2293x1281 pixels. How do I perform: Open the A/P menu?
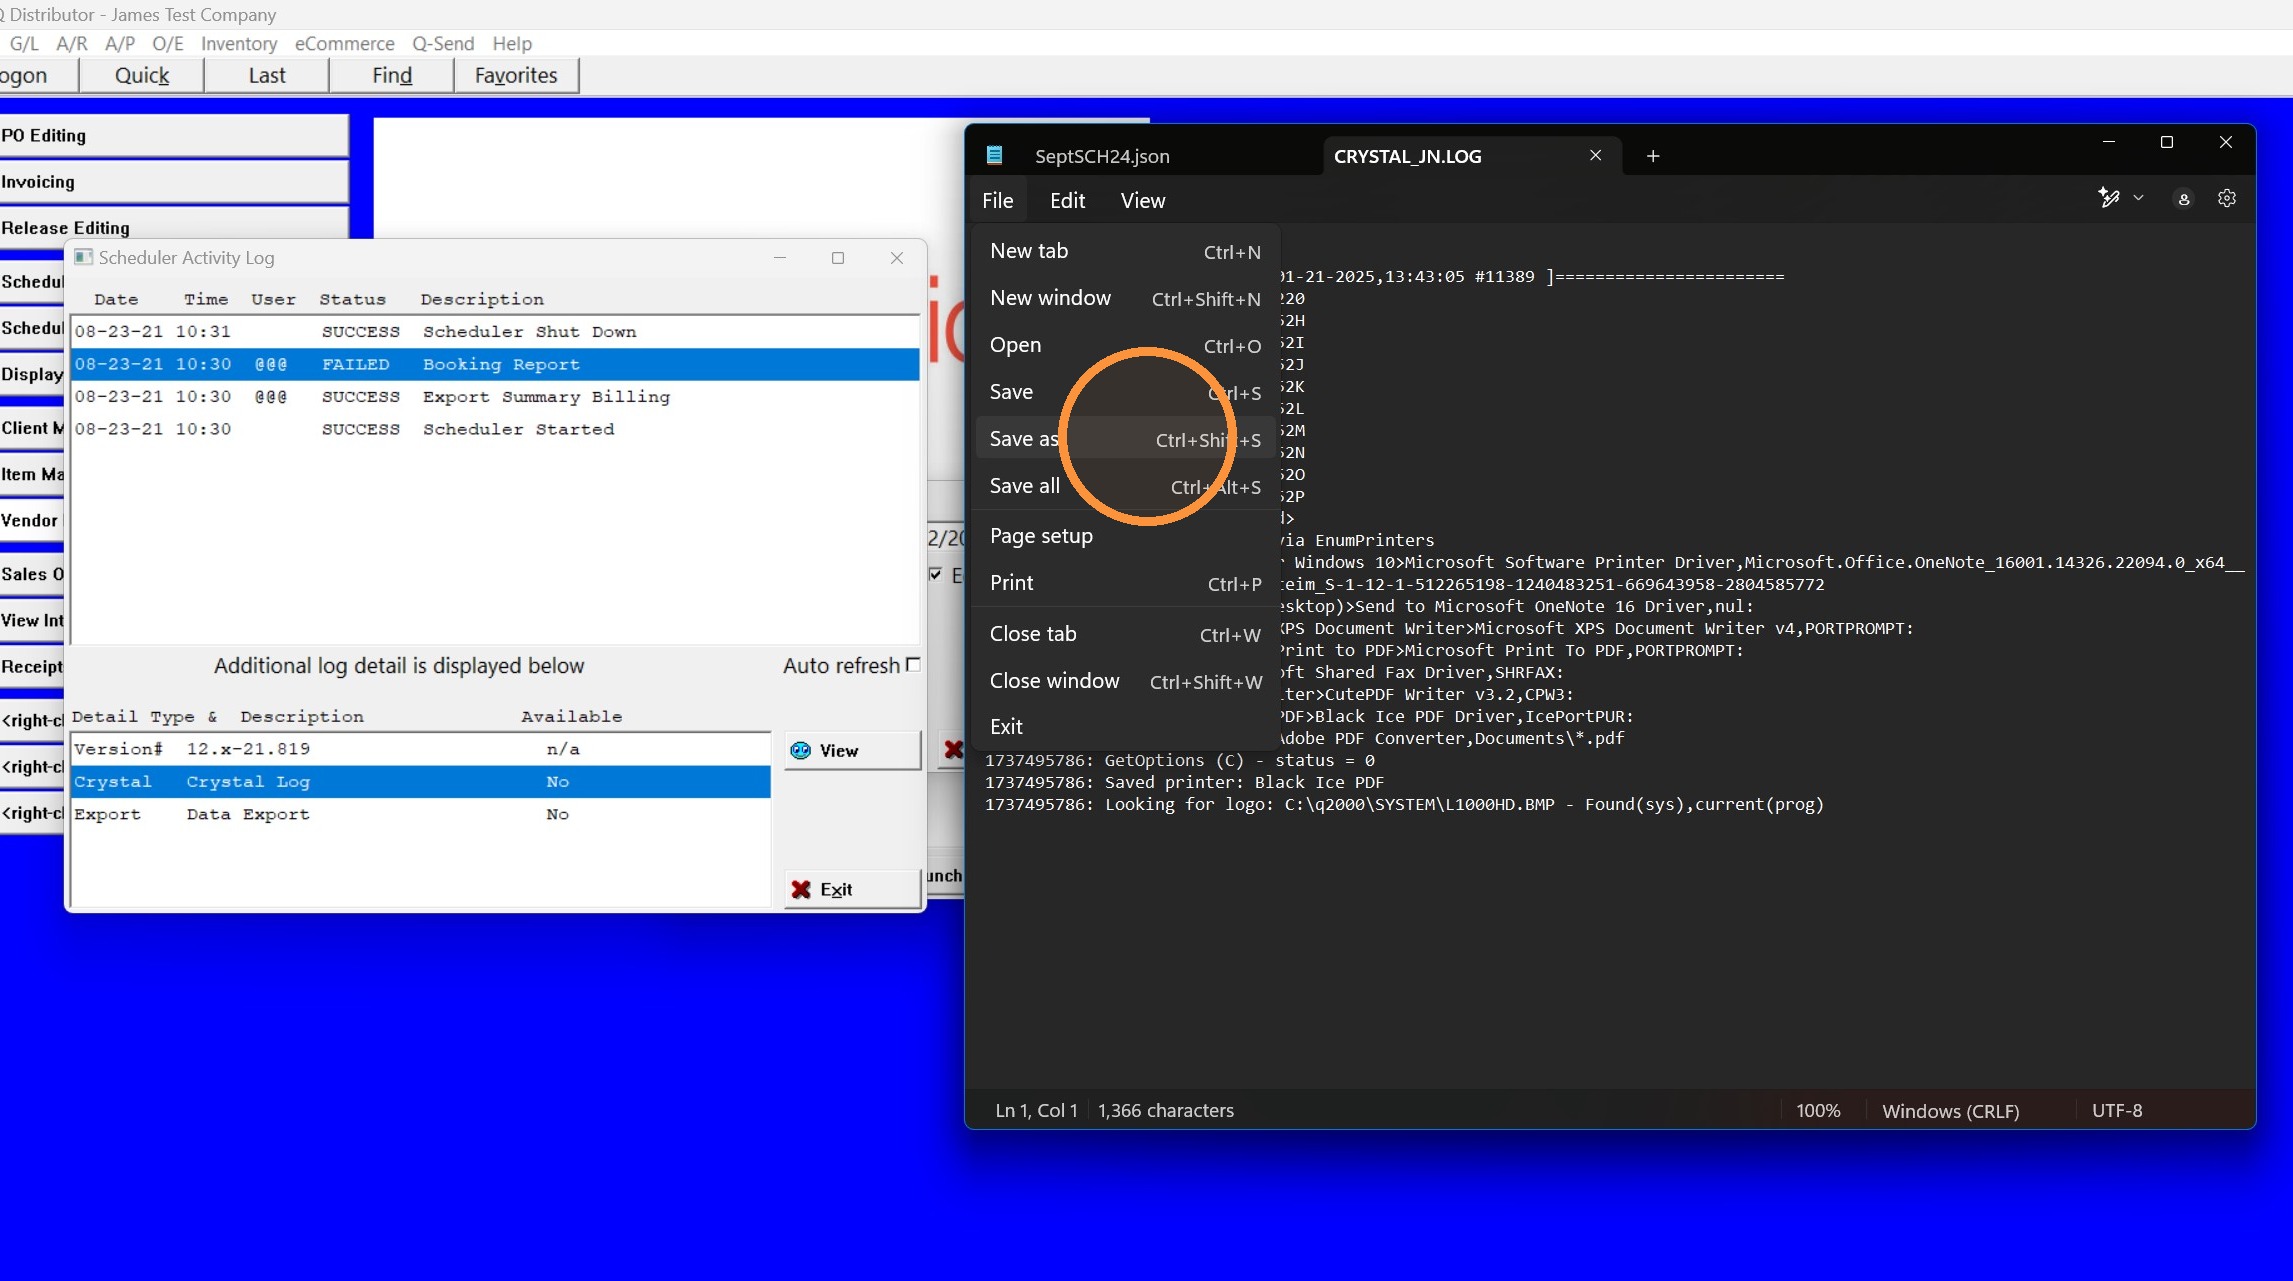click(x=120, y=43)
